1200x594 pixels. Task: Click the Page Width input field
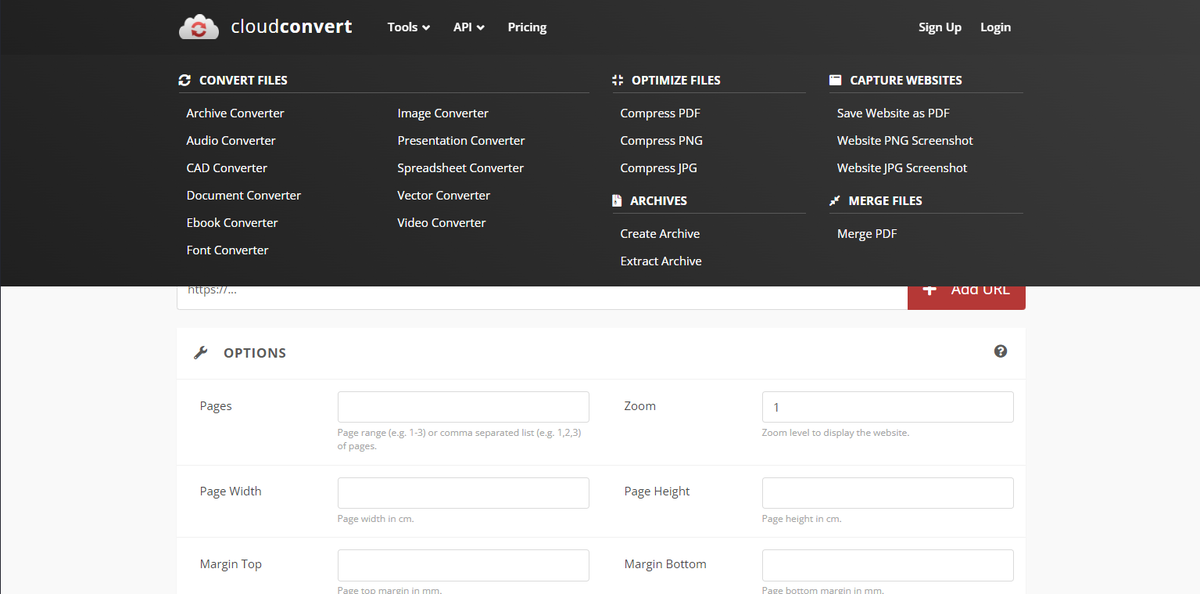(463, 493)
